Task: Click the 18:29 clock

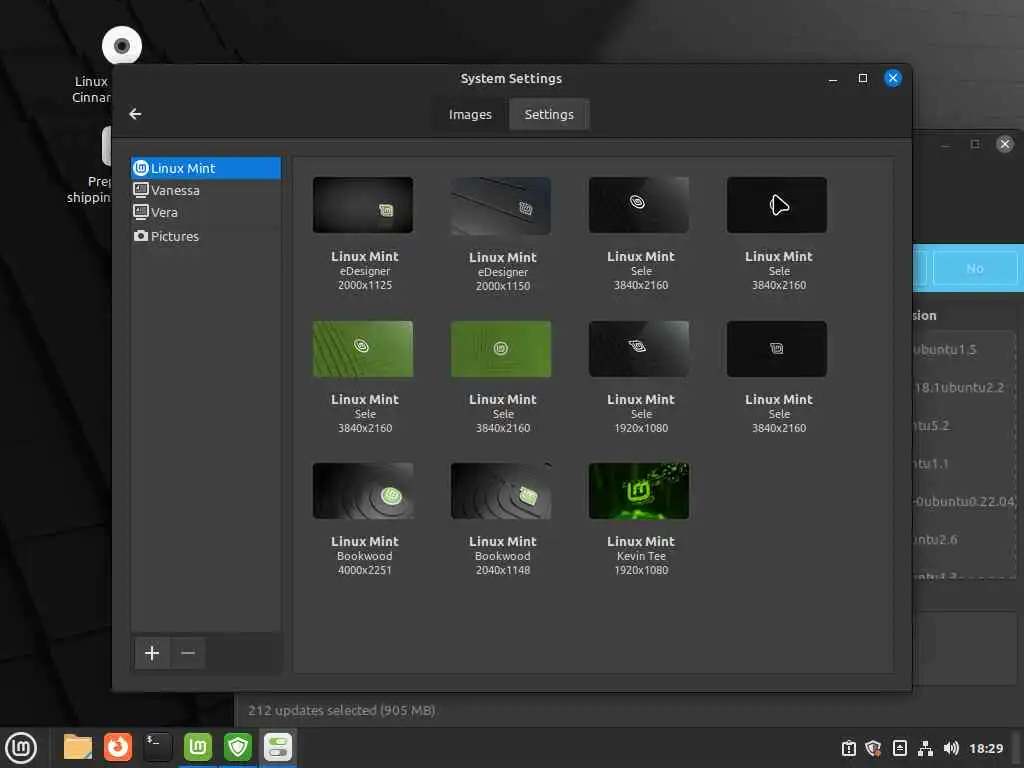Action: point(985,748)
